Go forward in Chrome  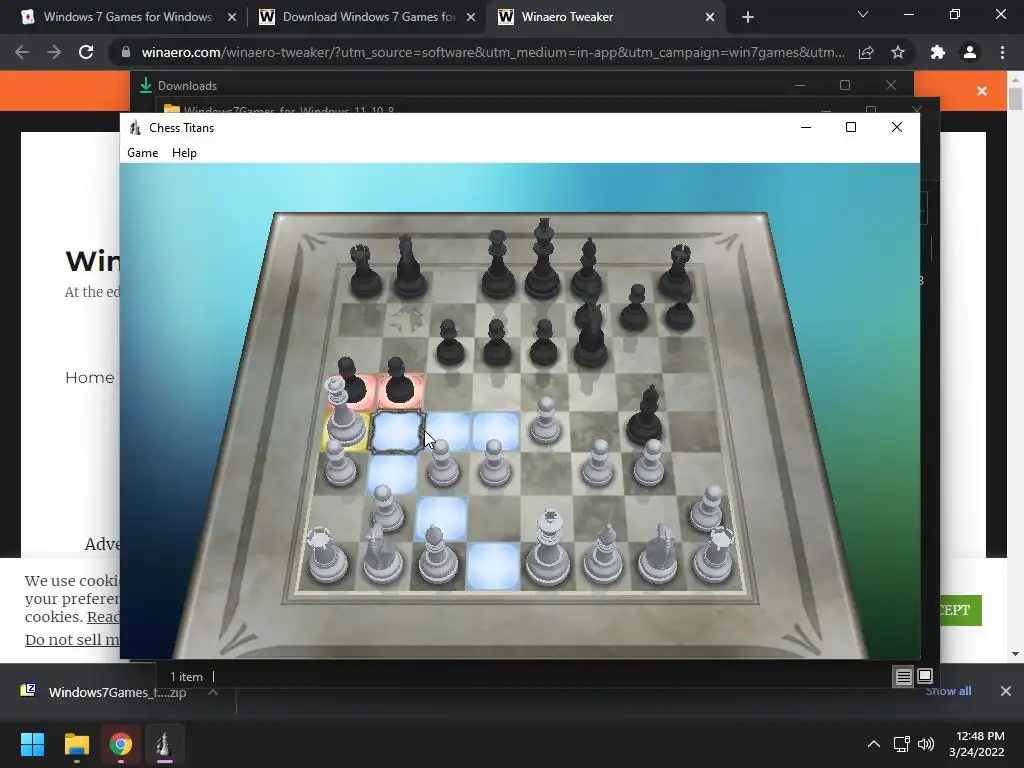click(54, 52)
